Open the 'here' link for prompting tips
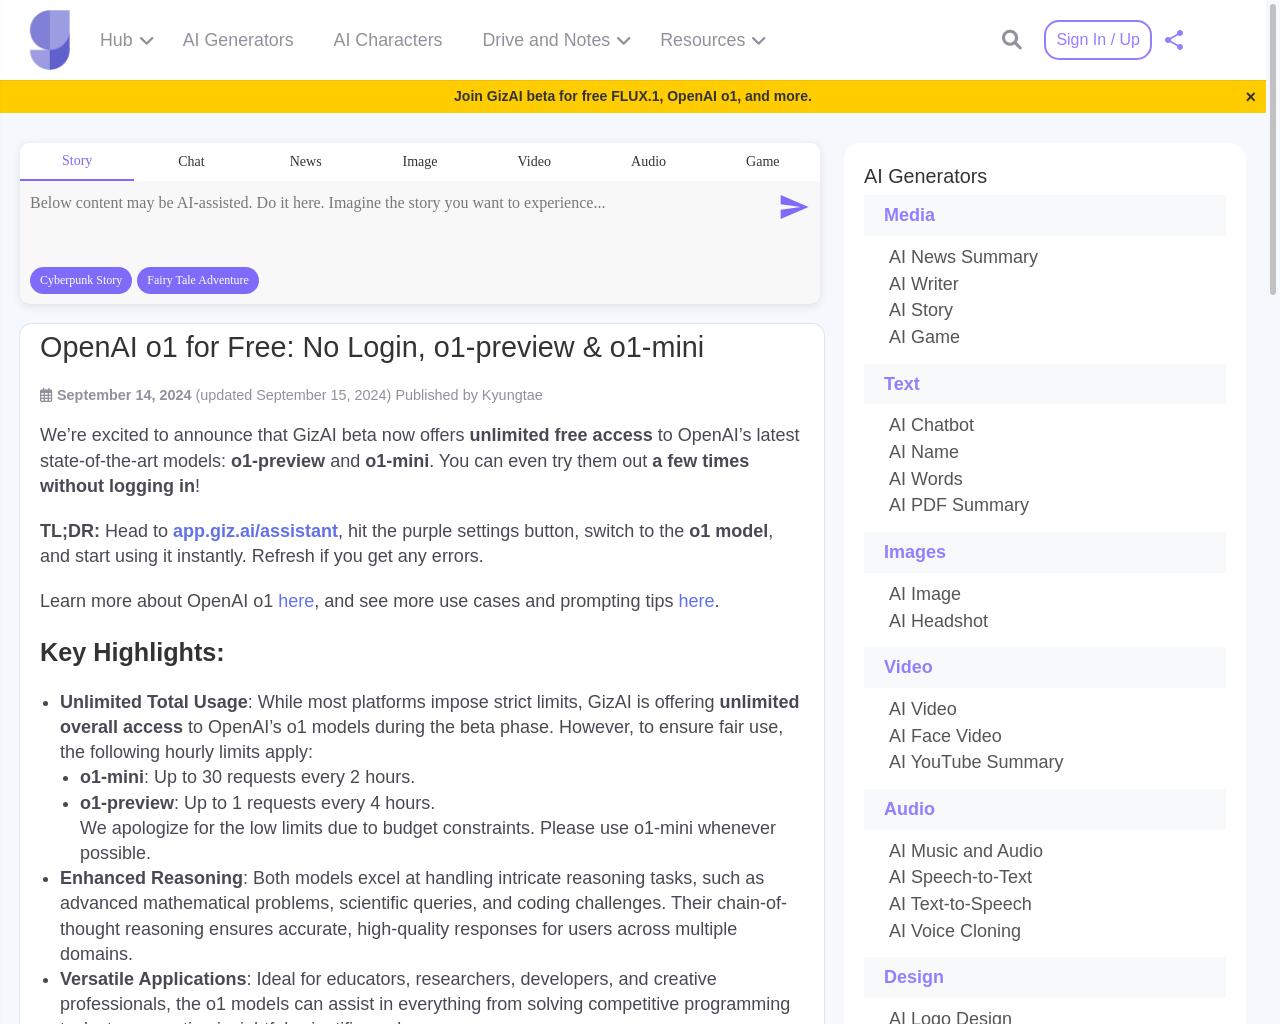This screenshot has width=1280, height=1024. click(x=696, y=601)
